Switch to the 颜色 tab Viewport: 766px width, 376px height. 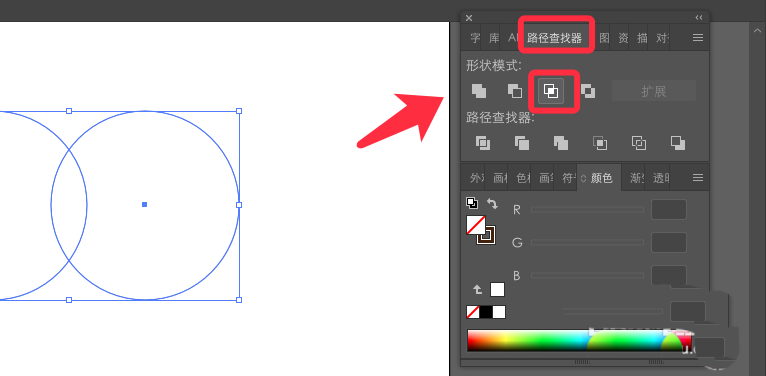pyautogui.click(x=599, y=178)
